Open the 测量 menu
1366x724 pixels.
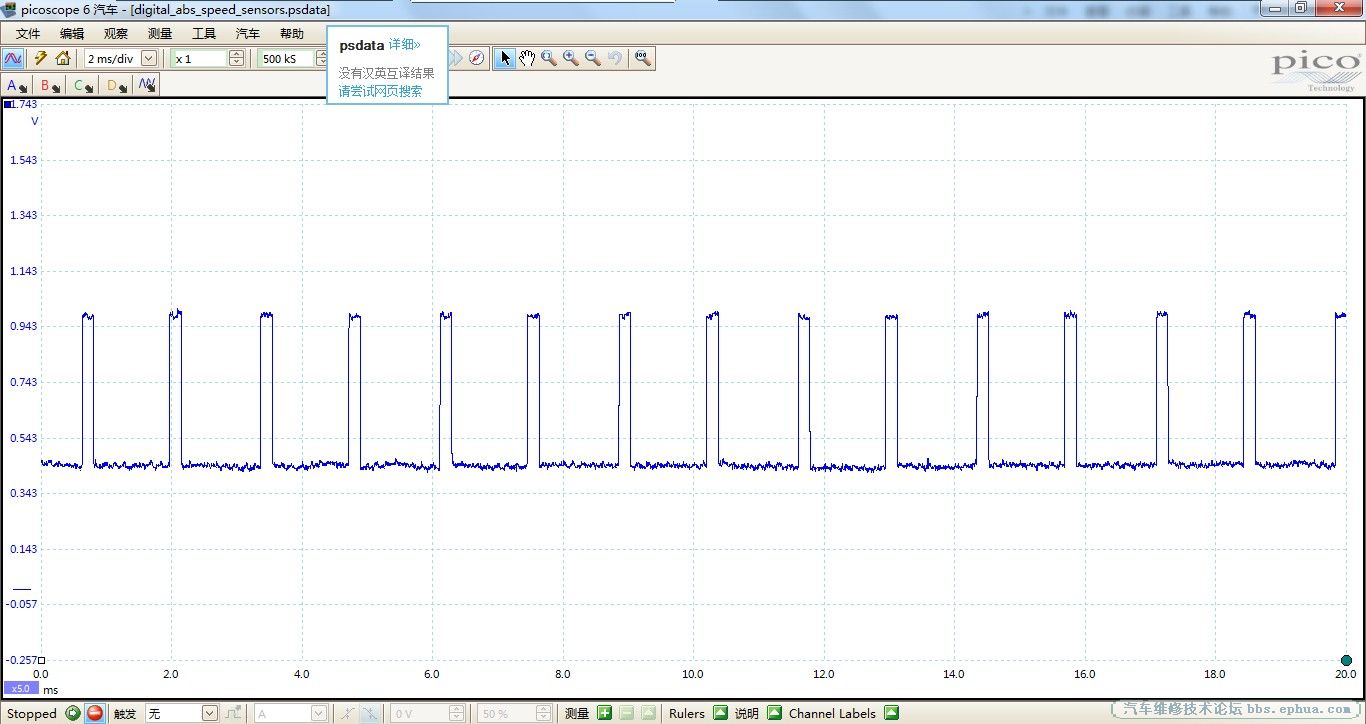click(160, 33)
